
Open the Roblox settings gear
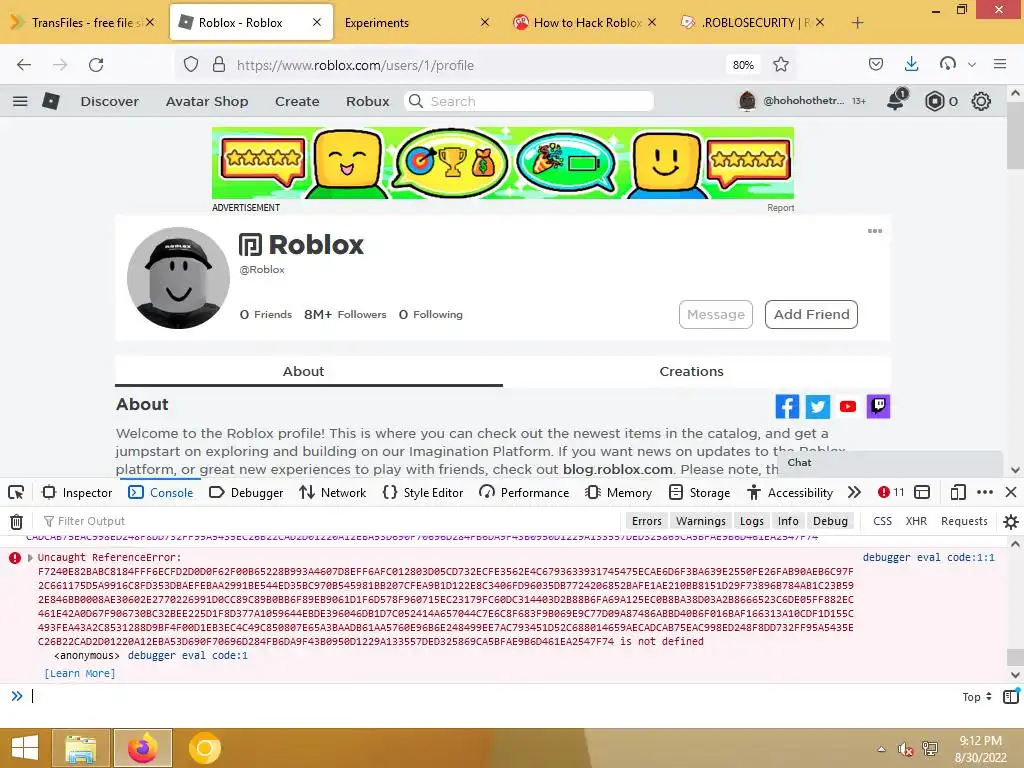tap(981, 101)
